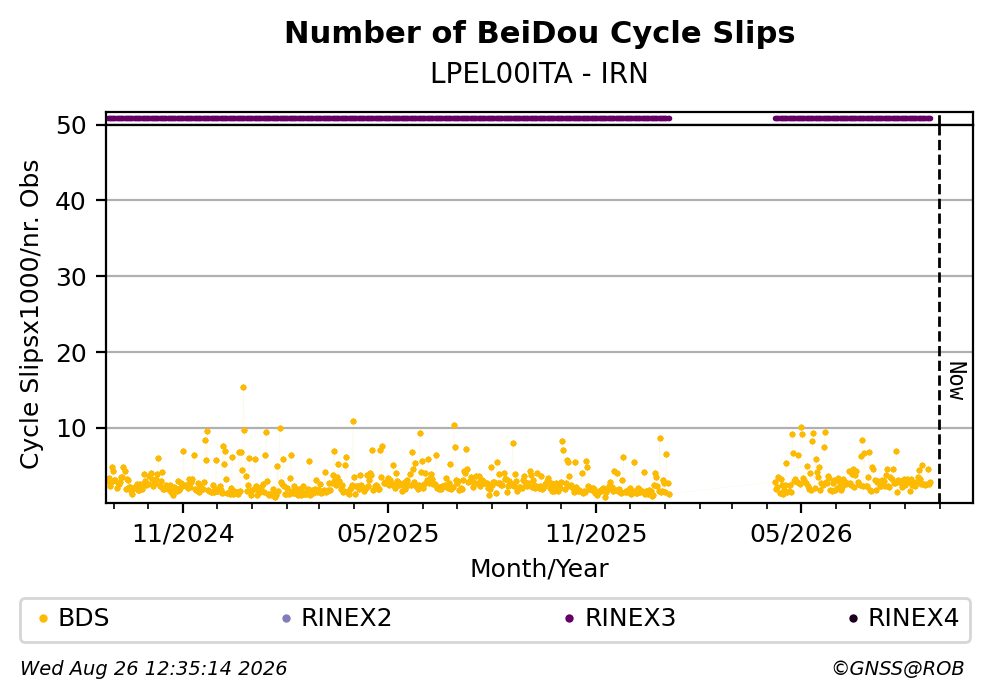Select the RINEX3 legend label
The height and width of the screenshot is (699, 993).
(x=630, y=618)
